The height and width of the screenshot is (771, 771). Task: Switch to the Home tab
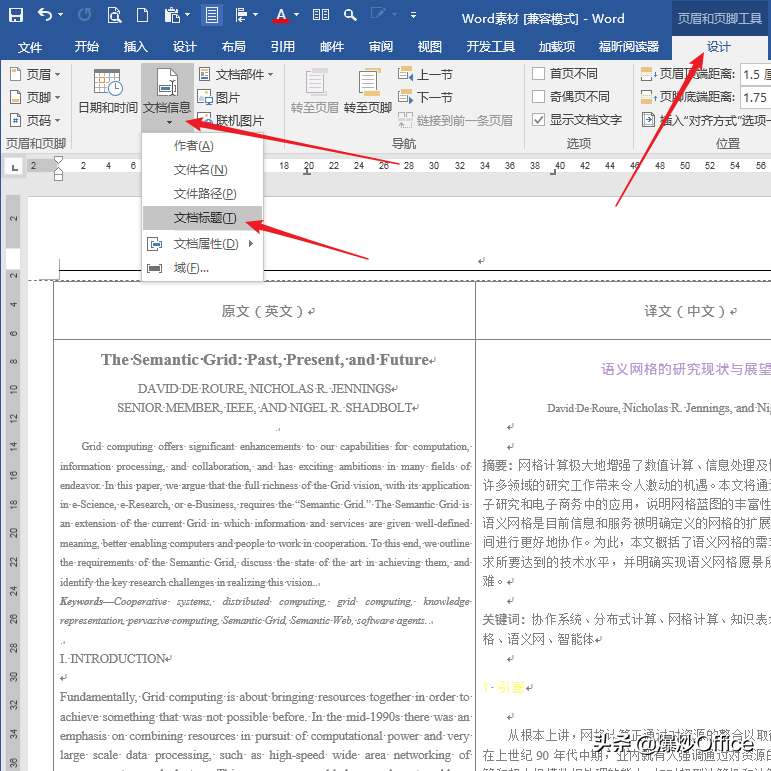click(x=87, y=47)
